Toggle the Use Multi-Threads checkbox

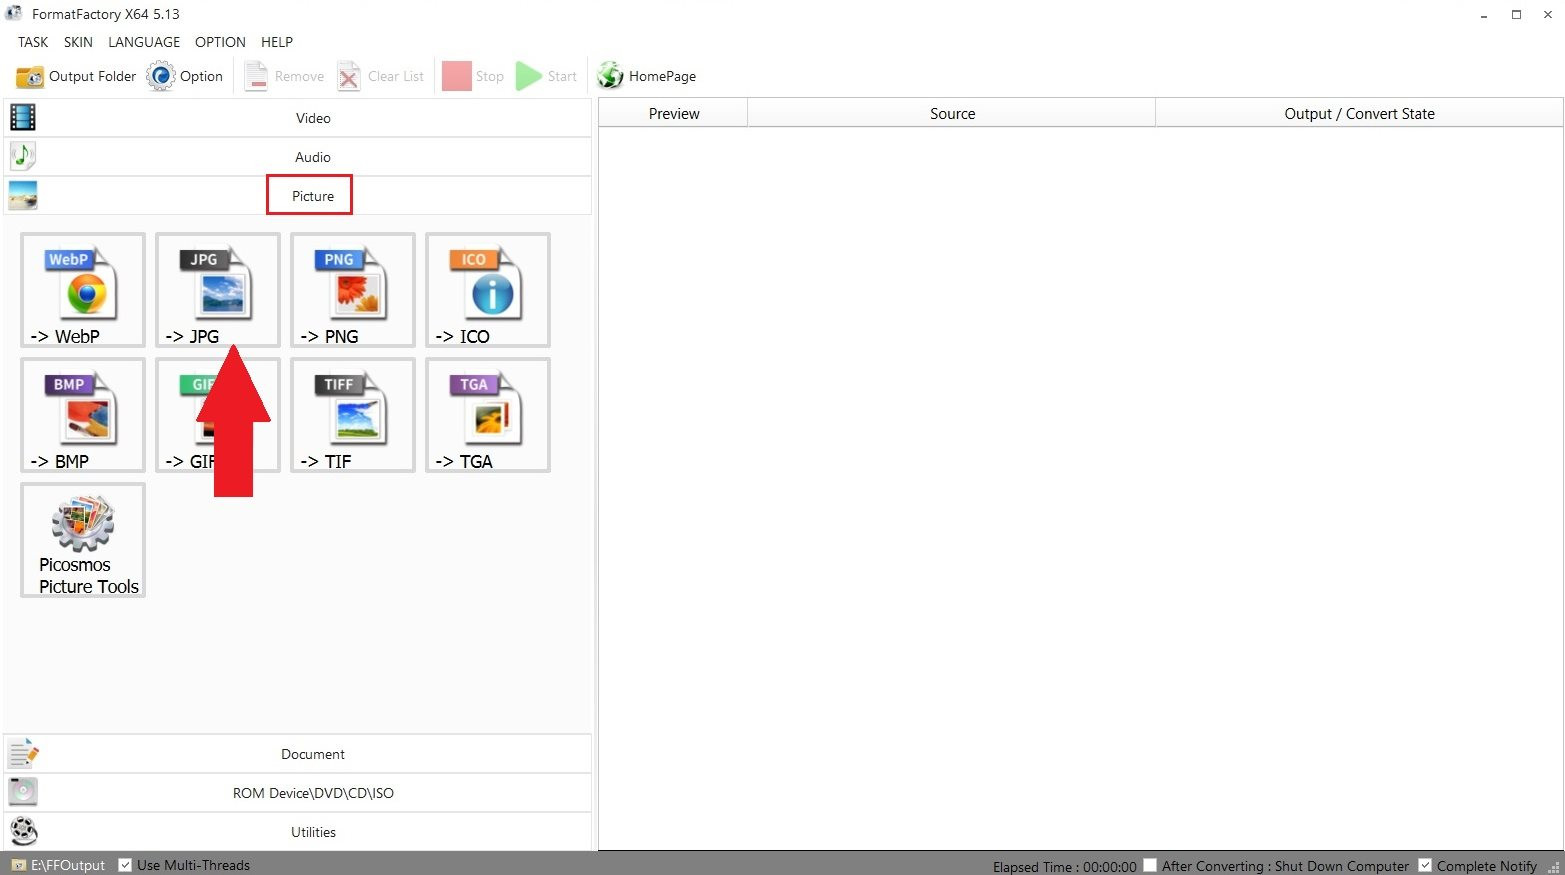click(125, 865)
